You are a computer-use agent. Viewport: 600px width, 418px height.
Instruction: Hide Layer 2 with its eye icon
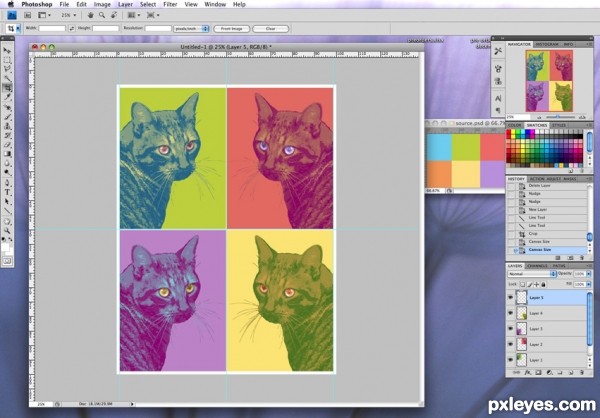pyautogui.click(x=510, y=344)
